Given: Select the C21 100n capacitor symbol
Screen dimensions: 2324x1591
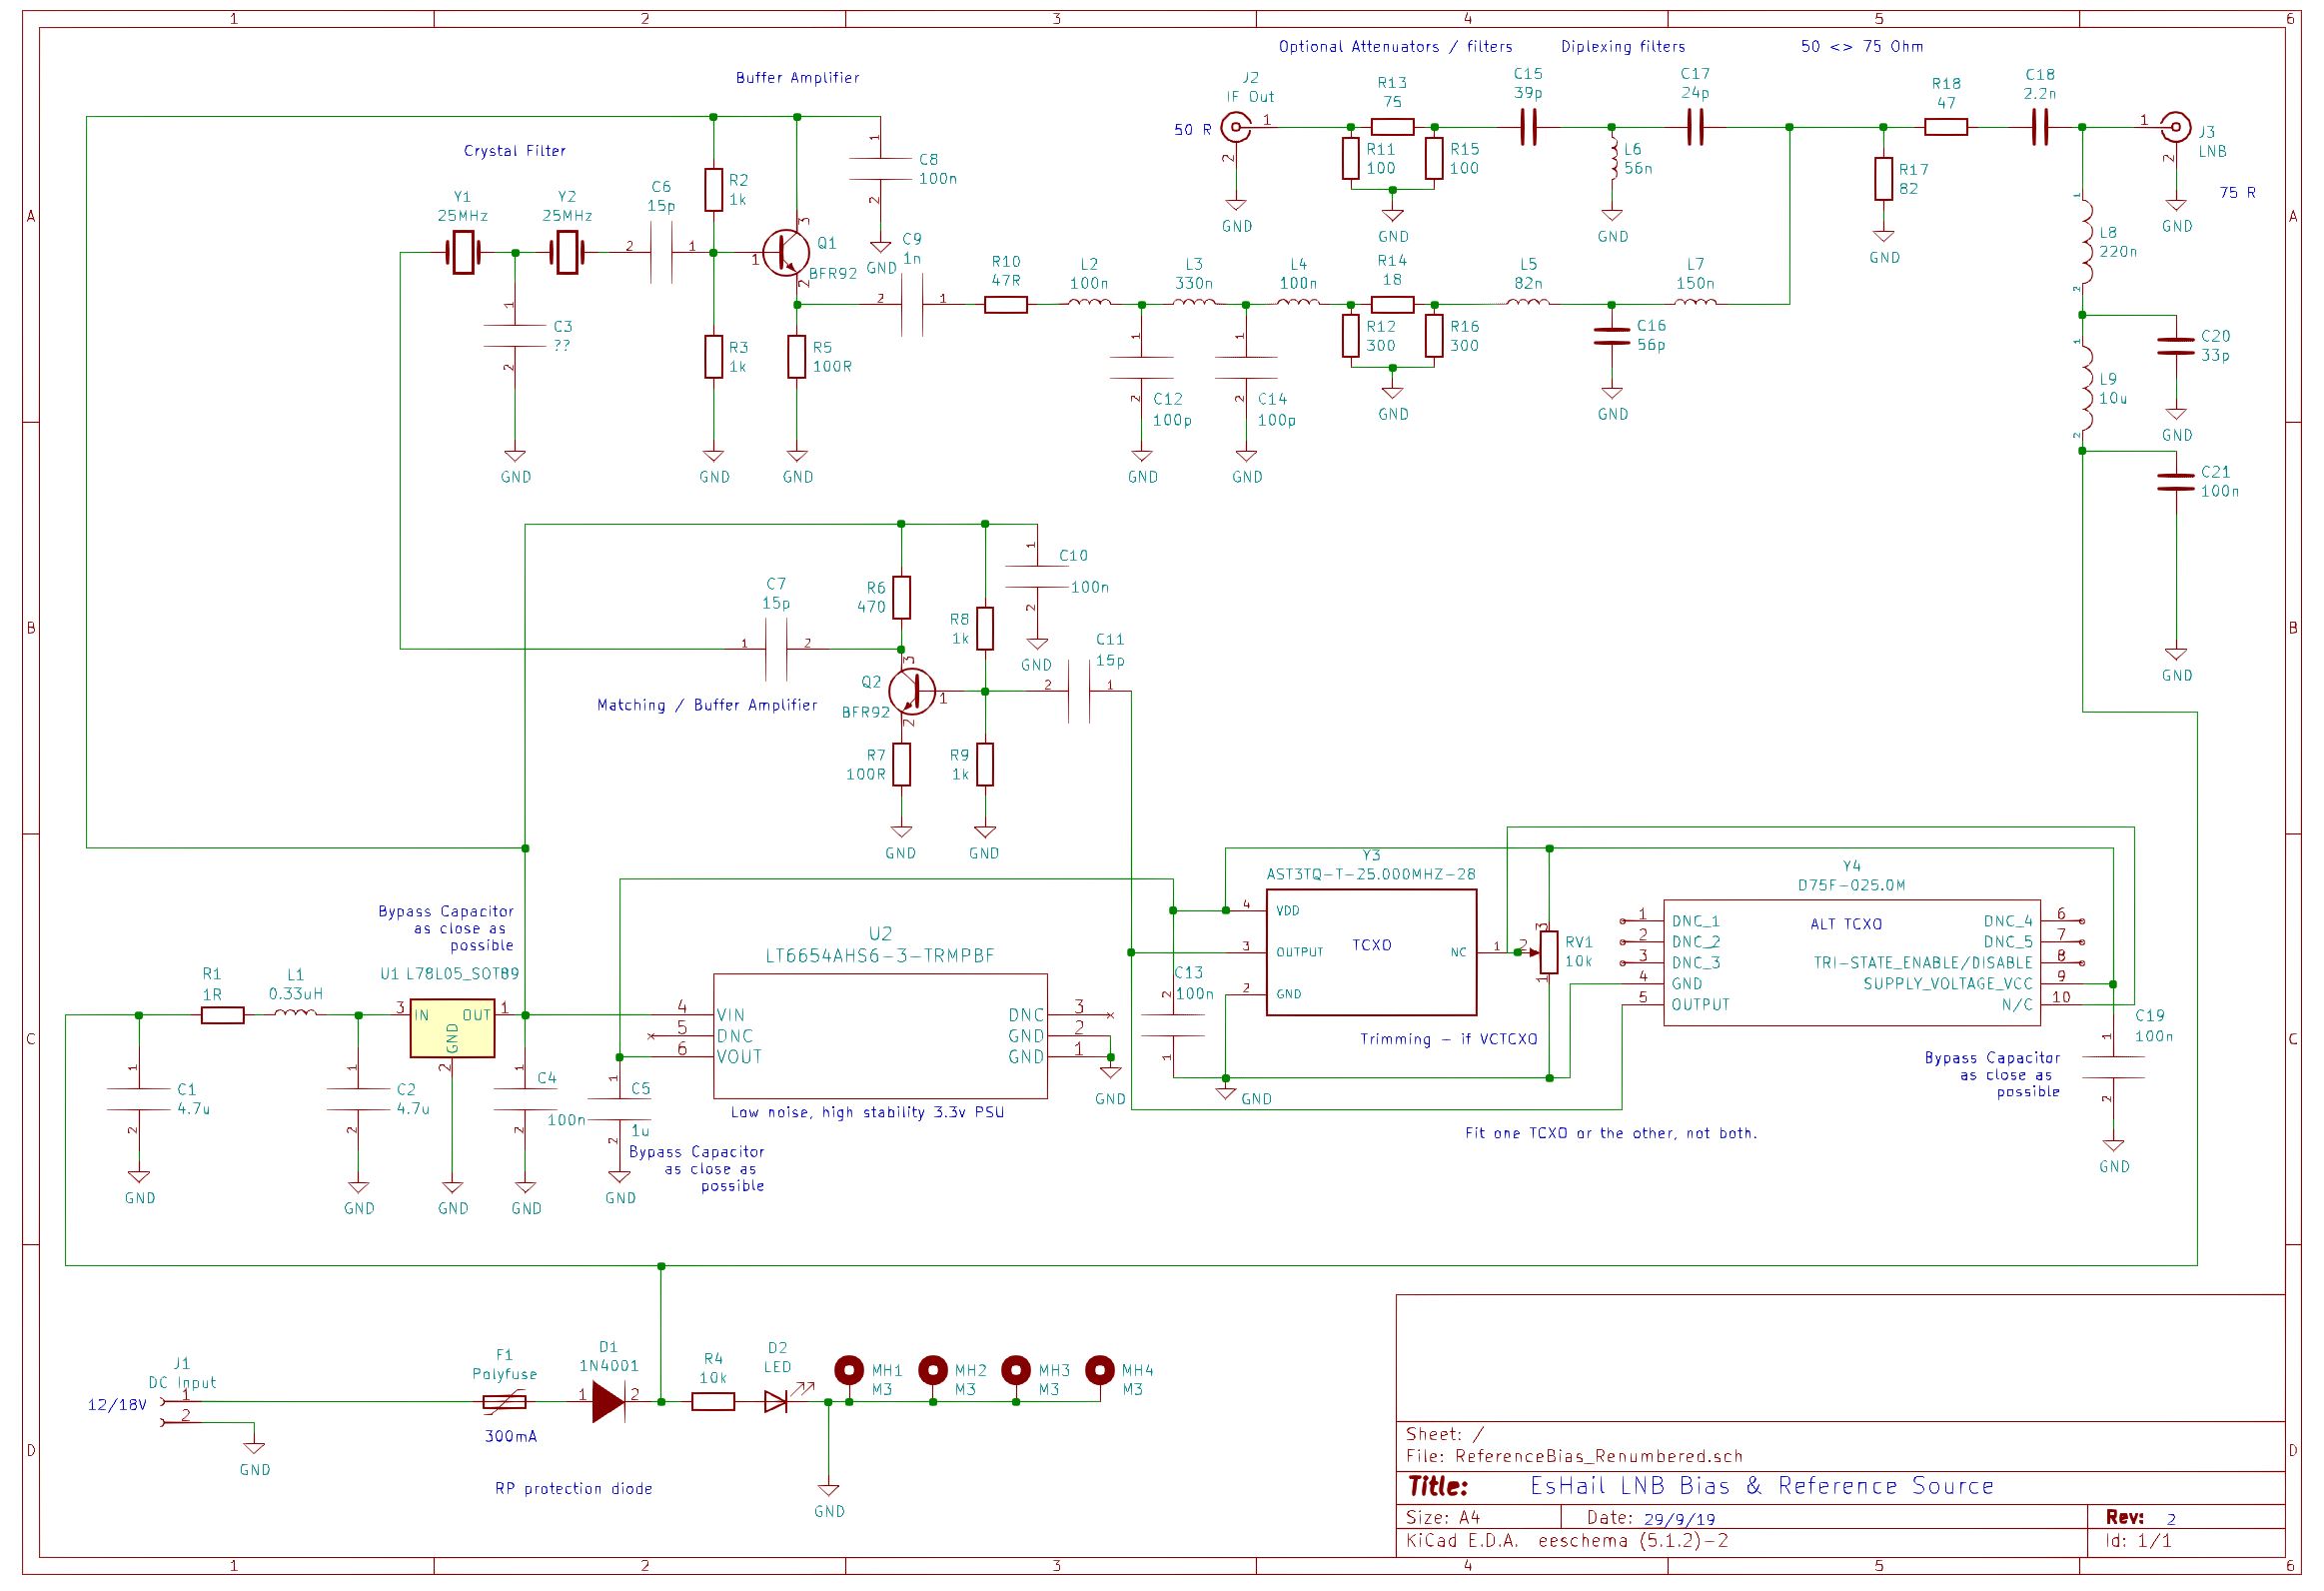Looking at the screenshot, I should [2176, 482].
